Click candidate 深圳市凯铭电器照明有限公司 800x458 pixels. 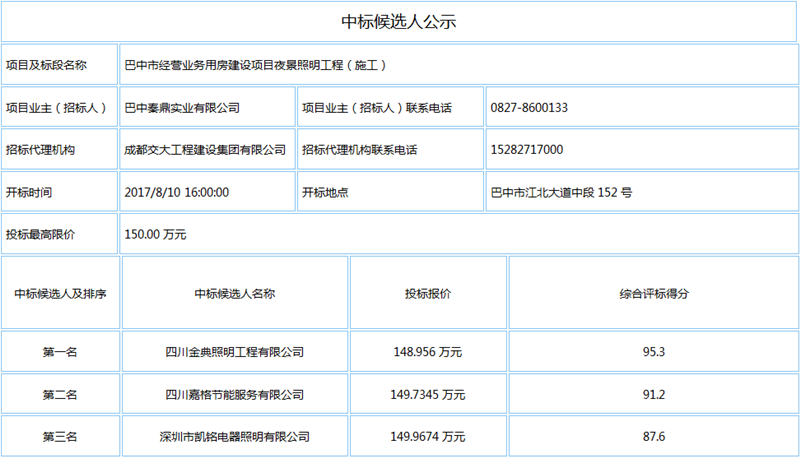(x=235, y=437)
